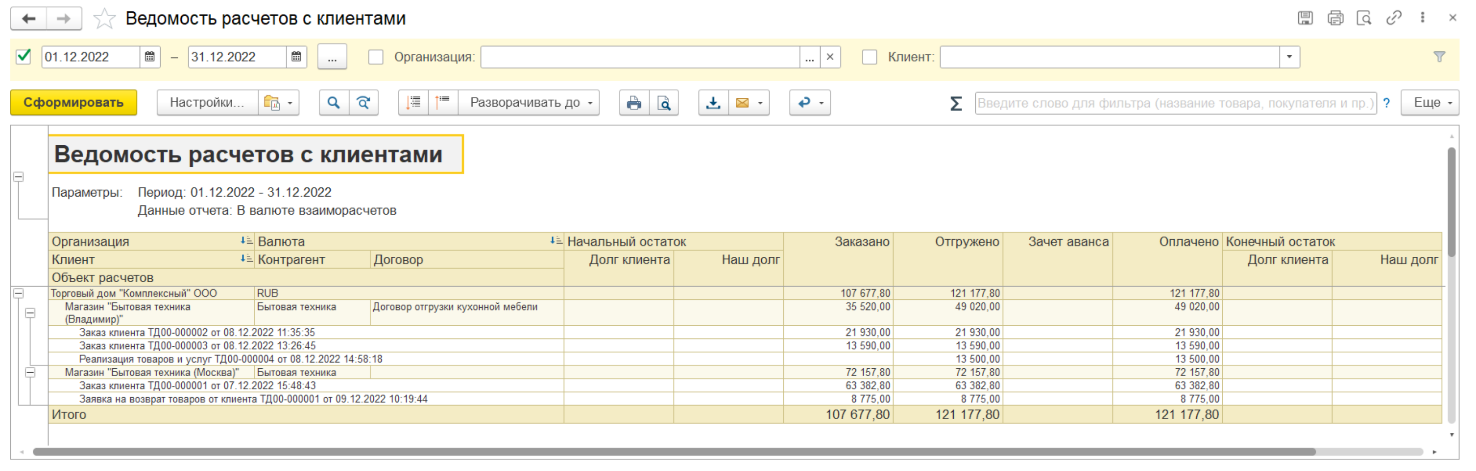Image resolution: width=1476 pixels, height=471 pixels.
Task: Open calendar picker for start date 01.12.2022
Action: point(149,57)
